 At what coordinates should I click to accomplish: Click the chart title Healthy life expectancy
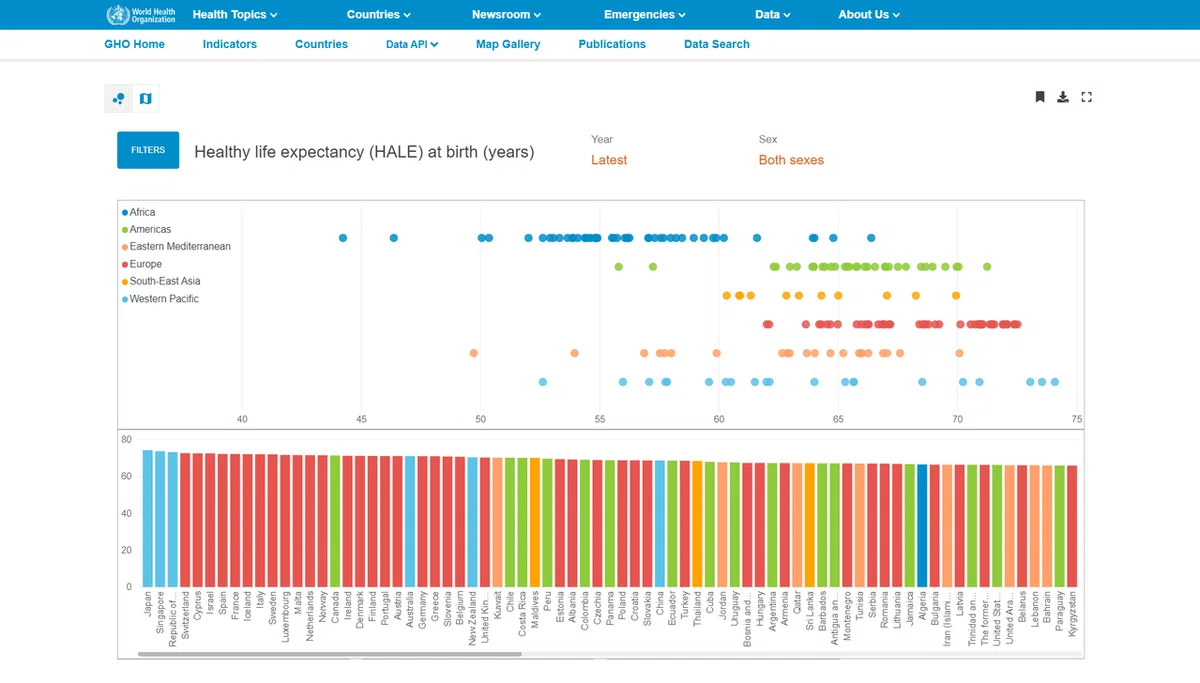point(364,152)
